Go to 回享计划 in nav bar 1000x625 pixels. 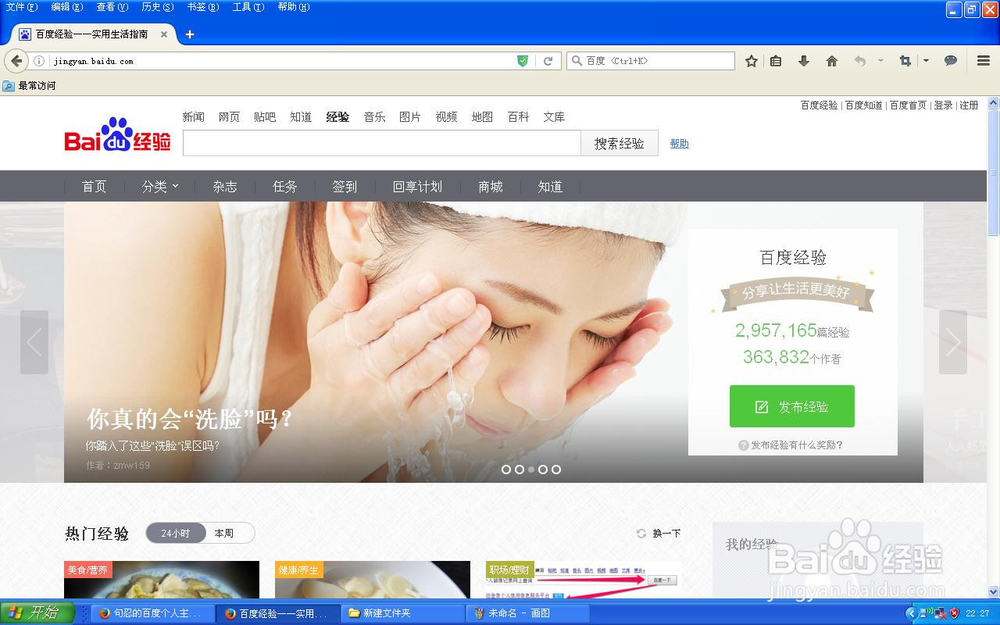tap(417, 186)
